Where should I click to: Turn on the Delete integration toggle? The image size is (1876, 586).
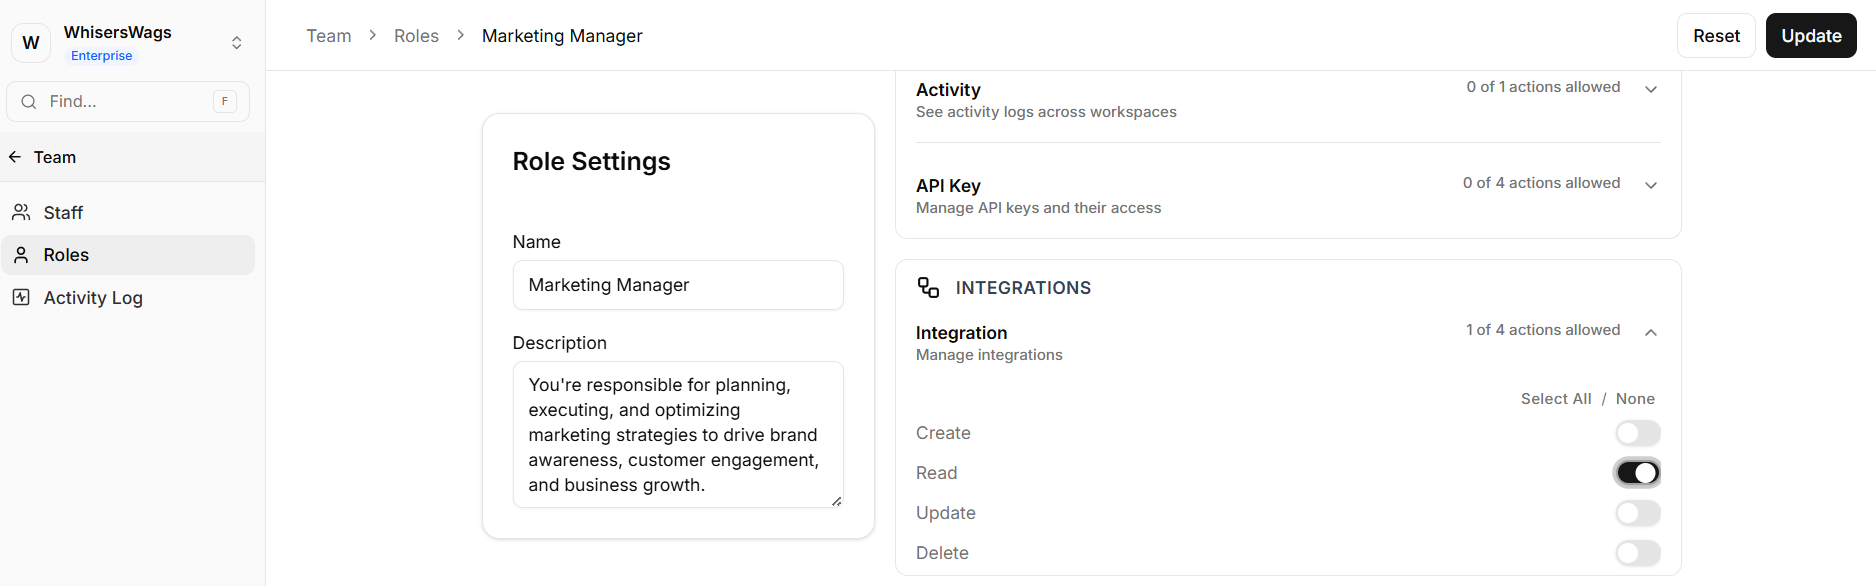[x=1637, y=553]
